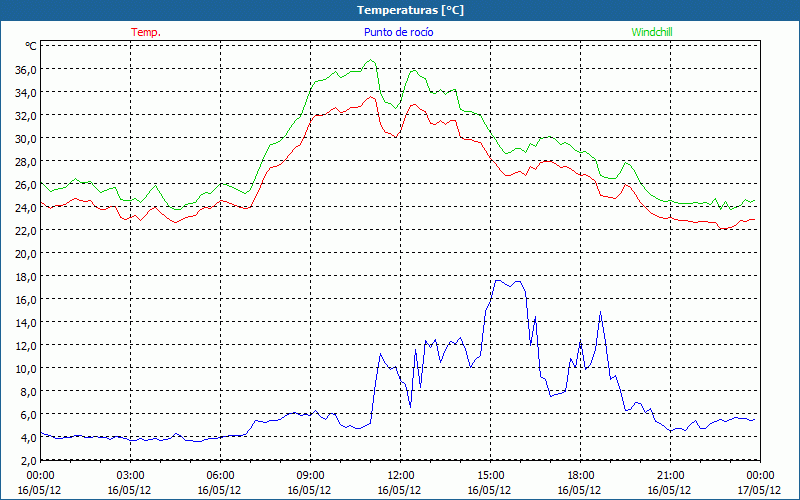Viewport: 800px width, 500px height.
Task: Click the 20,0 y-axis value
Action: pyautogui.click(x=26, y=254)
